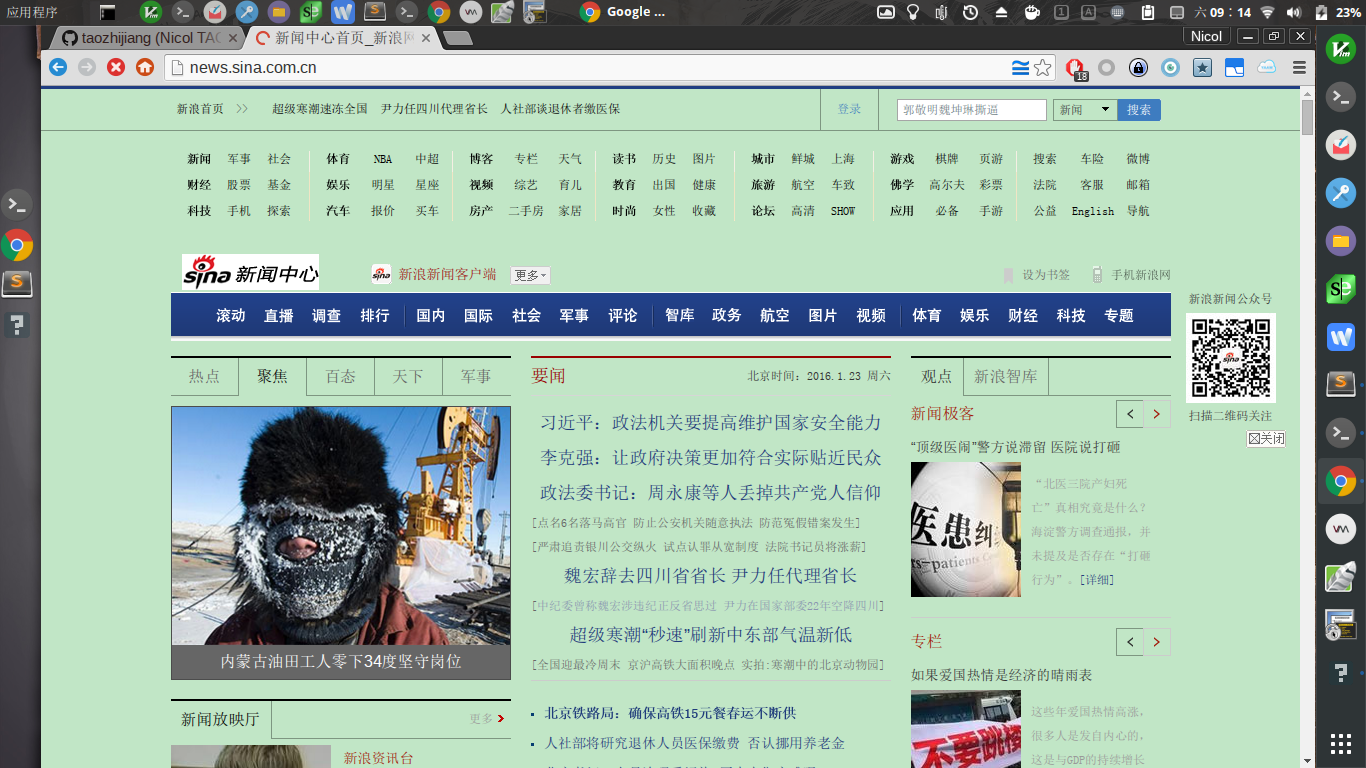The image size is (1366, 768).
Task: Go back with the browser back arrow
Action: click(x=58, y=67)
